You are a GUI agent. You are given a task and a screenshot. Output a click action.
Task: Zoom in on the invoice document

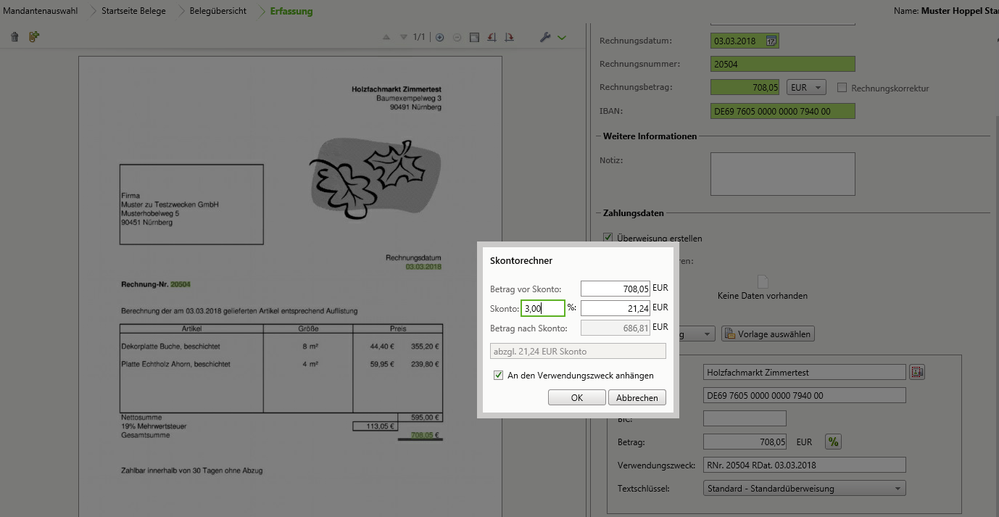click(440, 38)
